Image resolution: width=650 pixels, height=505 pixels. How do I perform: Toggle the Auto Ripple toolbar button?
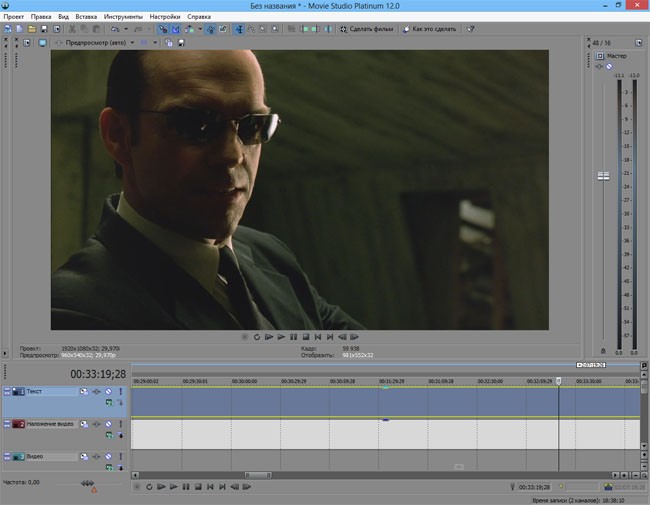point(189,29)
